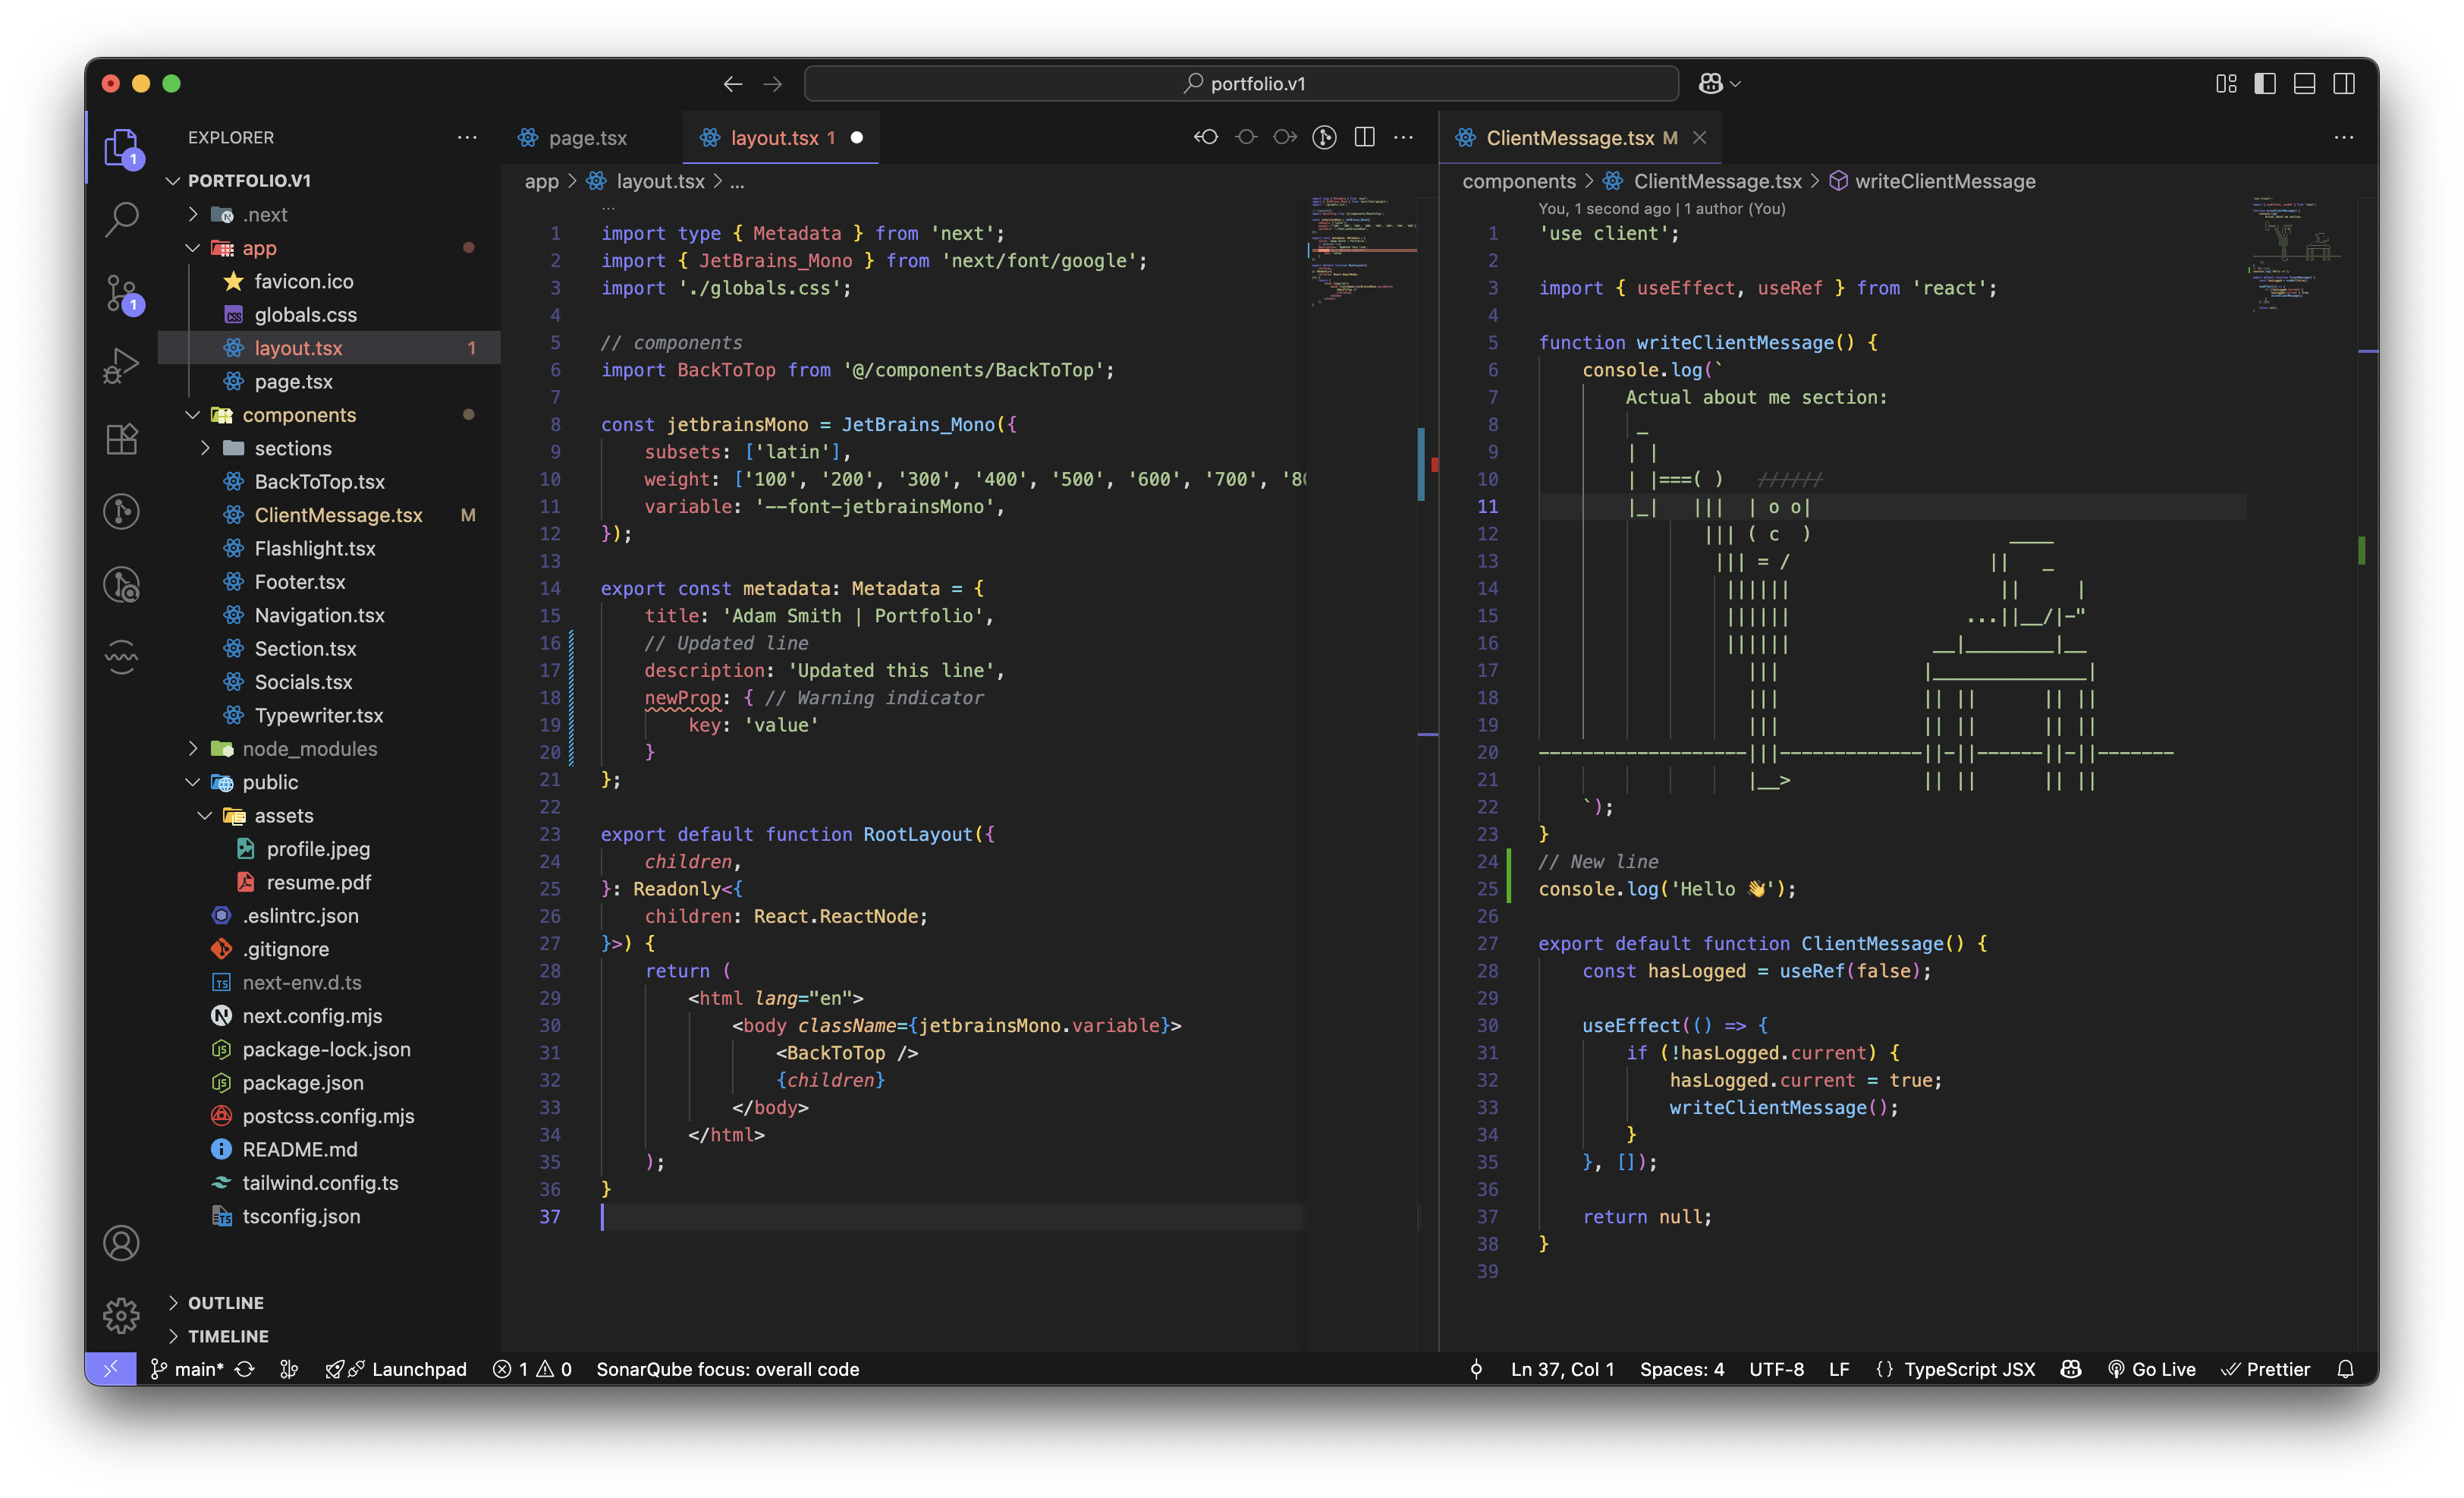
Task: Open the dropdown arrow next to Copilot icon
Action: [x=1735, y=84]
